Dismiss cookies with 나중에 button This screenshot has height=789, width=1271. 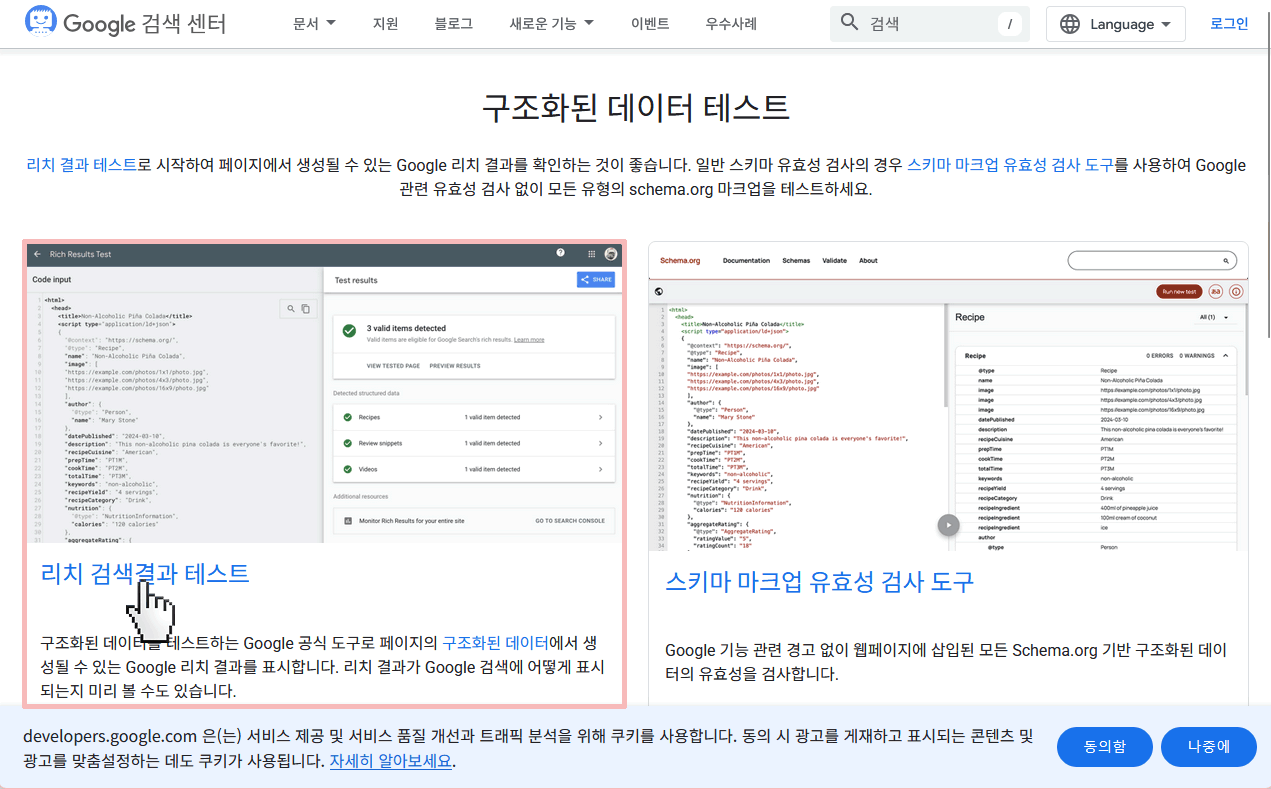click(1208, 746)
